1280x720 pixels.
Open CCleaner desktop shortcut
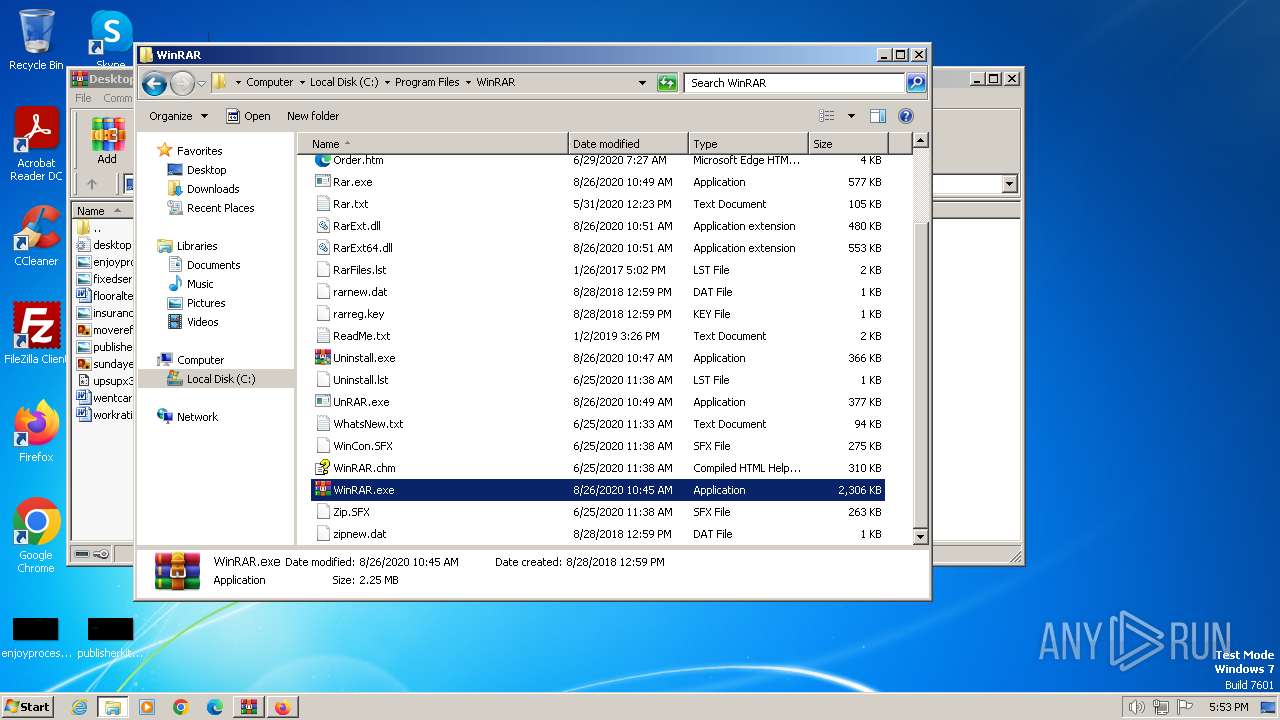pyautogui.click(x=36, y=236)
